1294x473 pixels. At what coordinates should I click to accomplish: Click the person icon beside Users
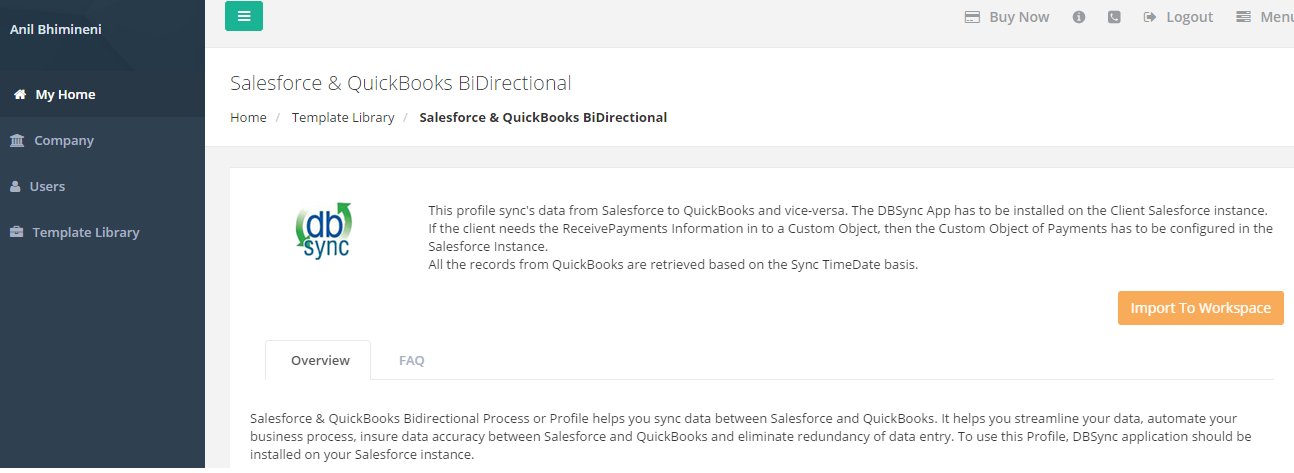[x=16, y=187]
